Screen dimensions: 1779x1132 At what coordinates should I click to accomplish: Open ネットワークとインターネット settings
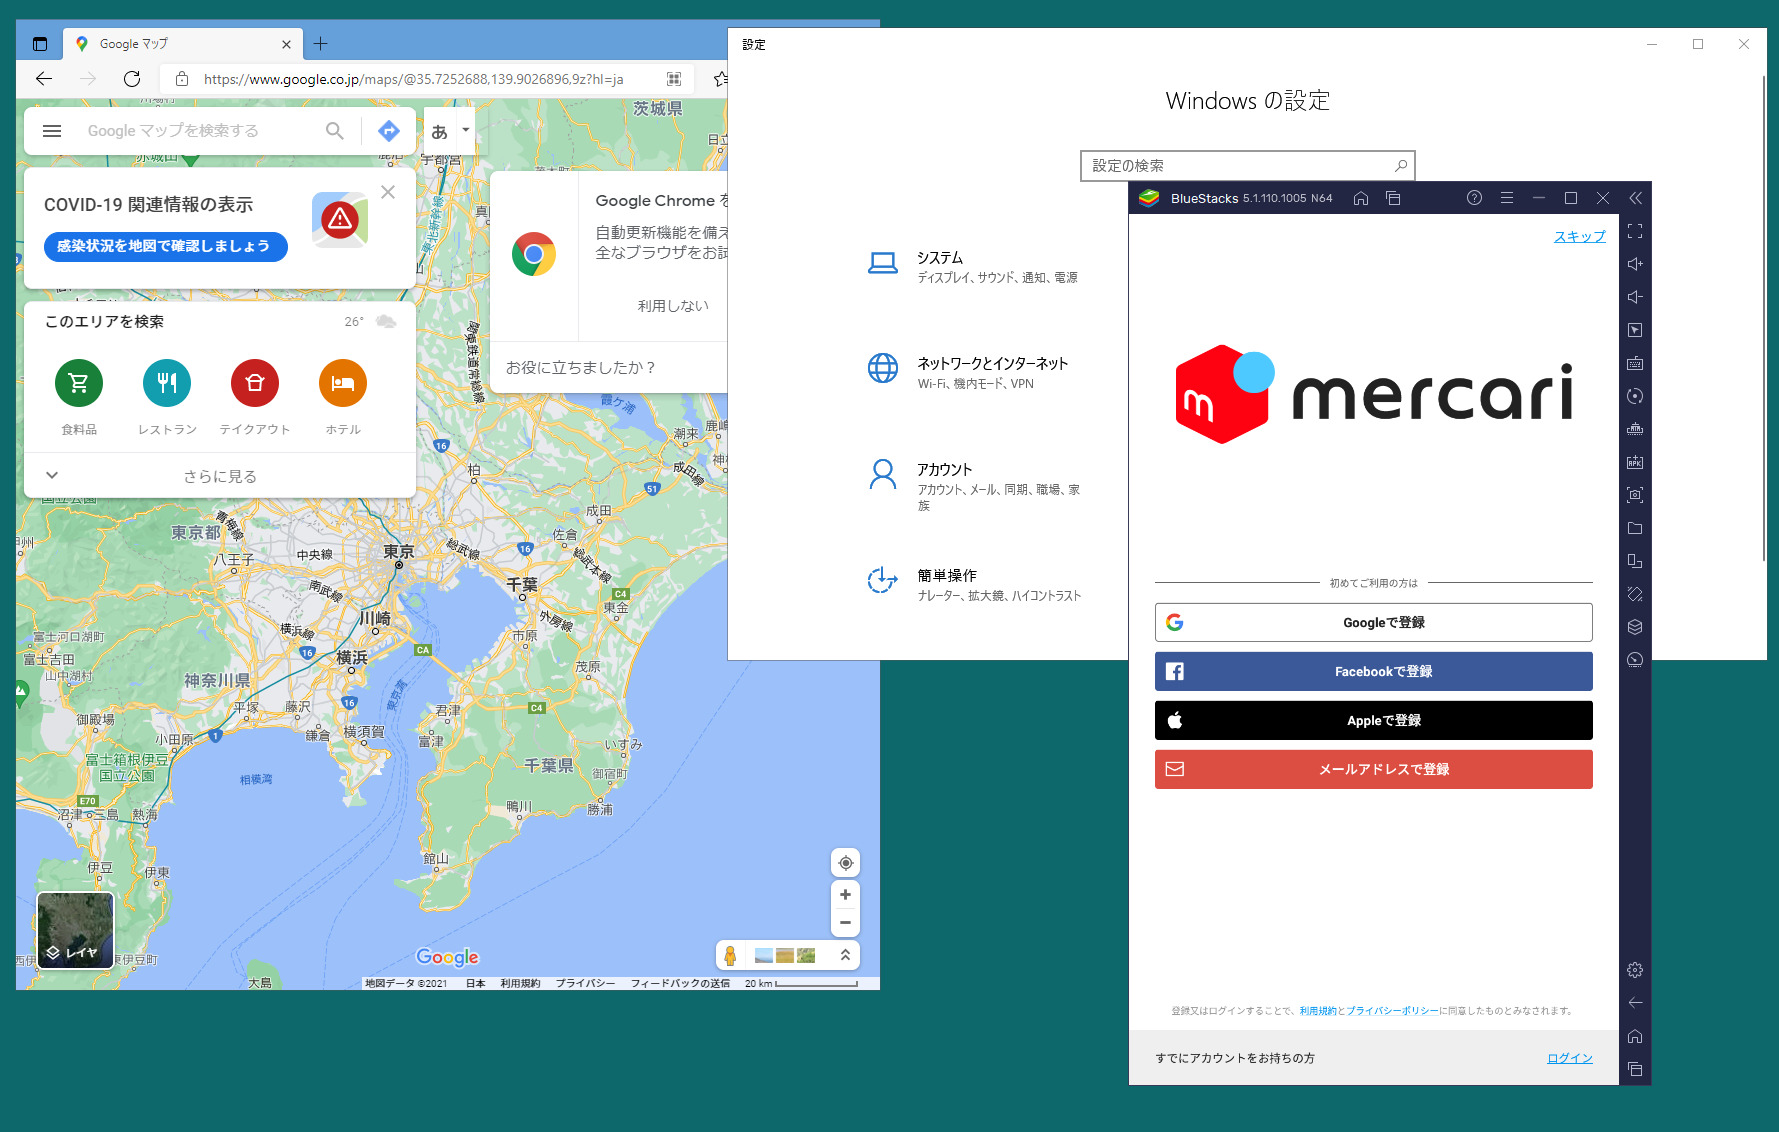coord(975,372)
